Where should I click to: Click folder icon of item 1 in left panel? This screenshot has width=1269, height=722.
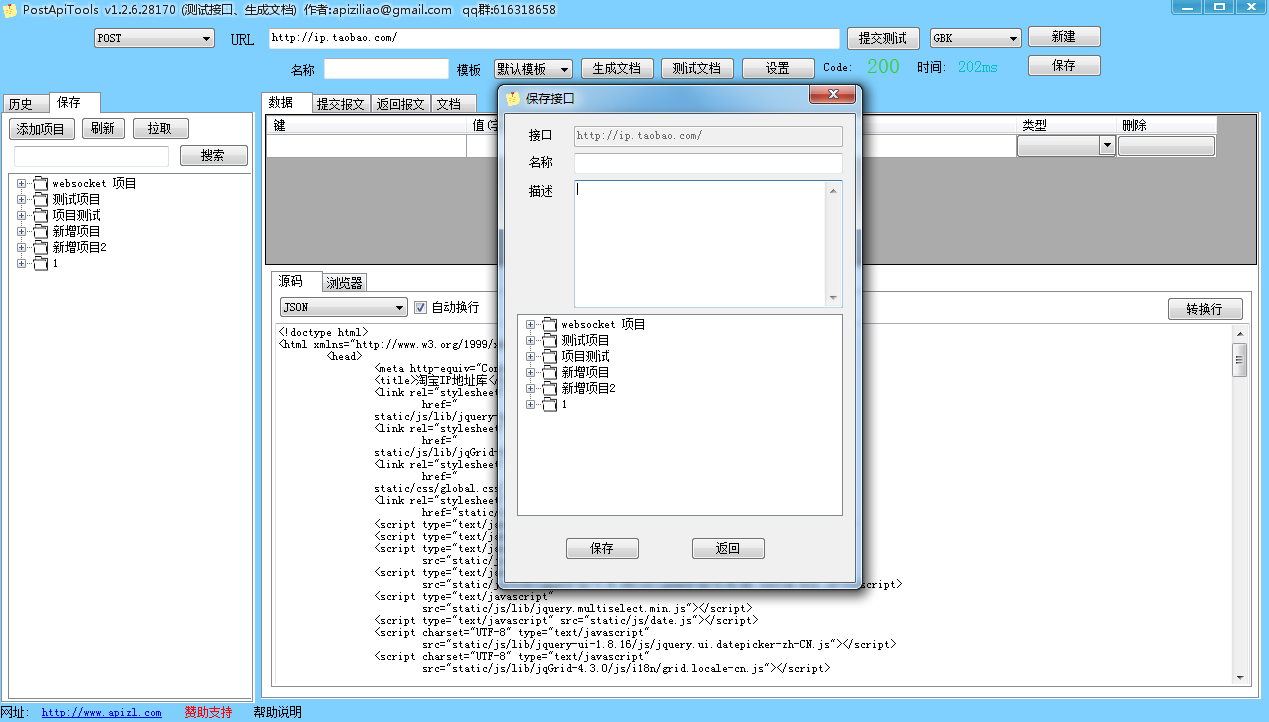point(40,263)
